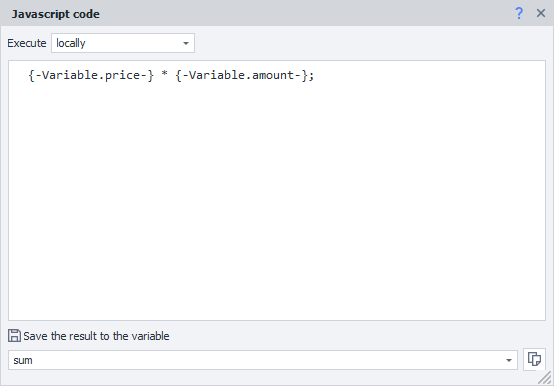The width and height of the screenshot is (554, 386).
Task: Open help via the question mark icon
Action: coord(519,13)
